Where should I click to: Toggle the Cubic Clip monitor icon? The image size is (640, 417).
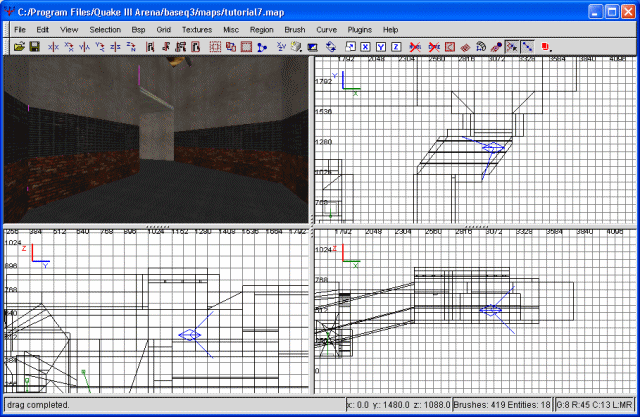[312, 47]
